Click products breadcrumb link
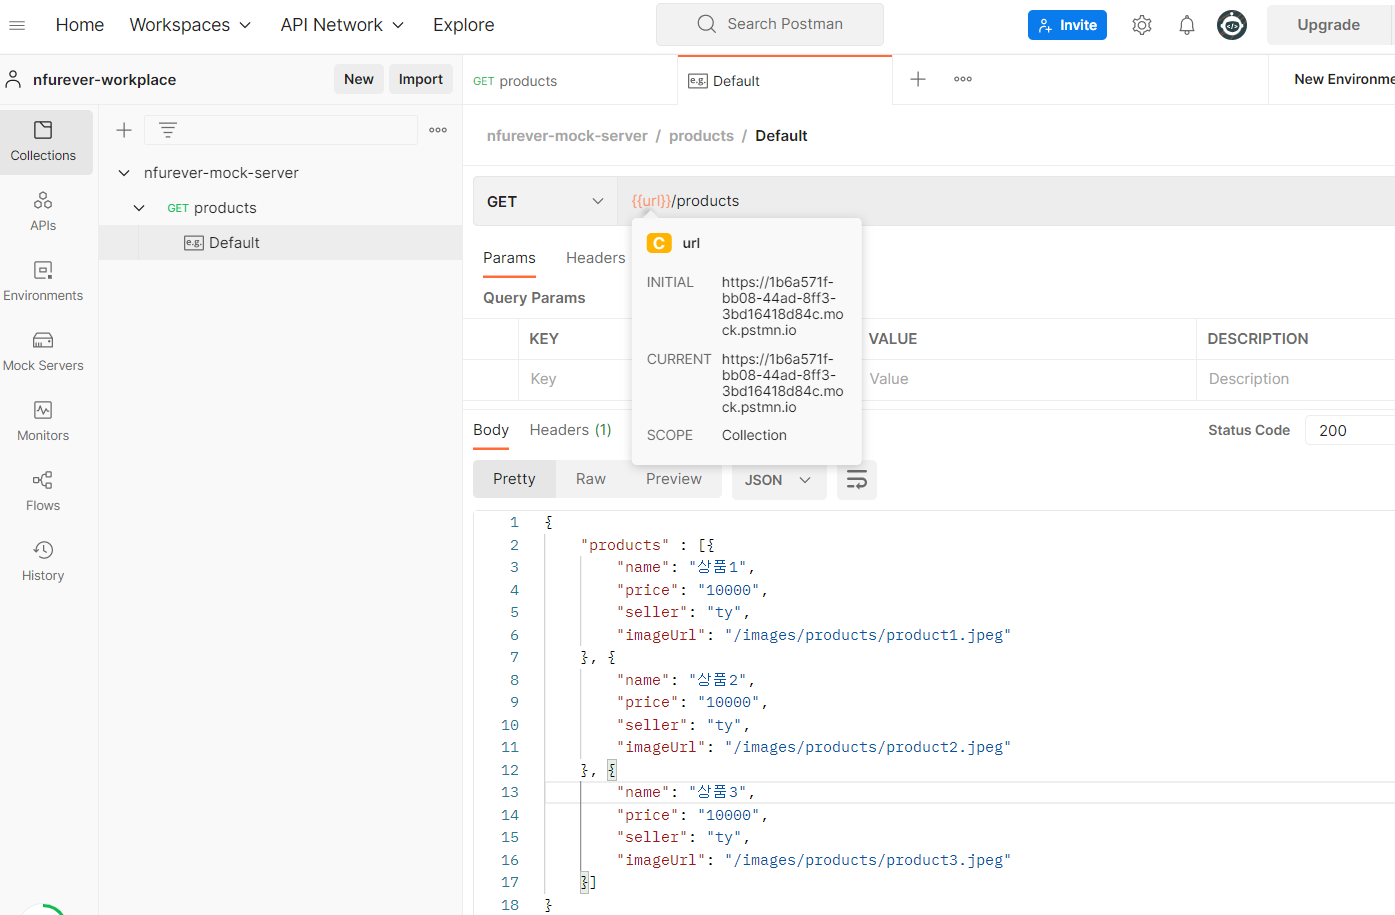 tap(701, 136)
